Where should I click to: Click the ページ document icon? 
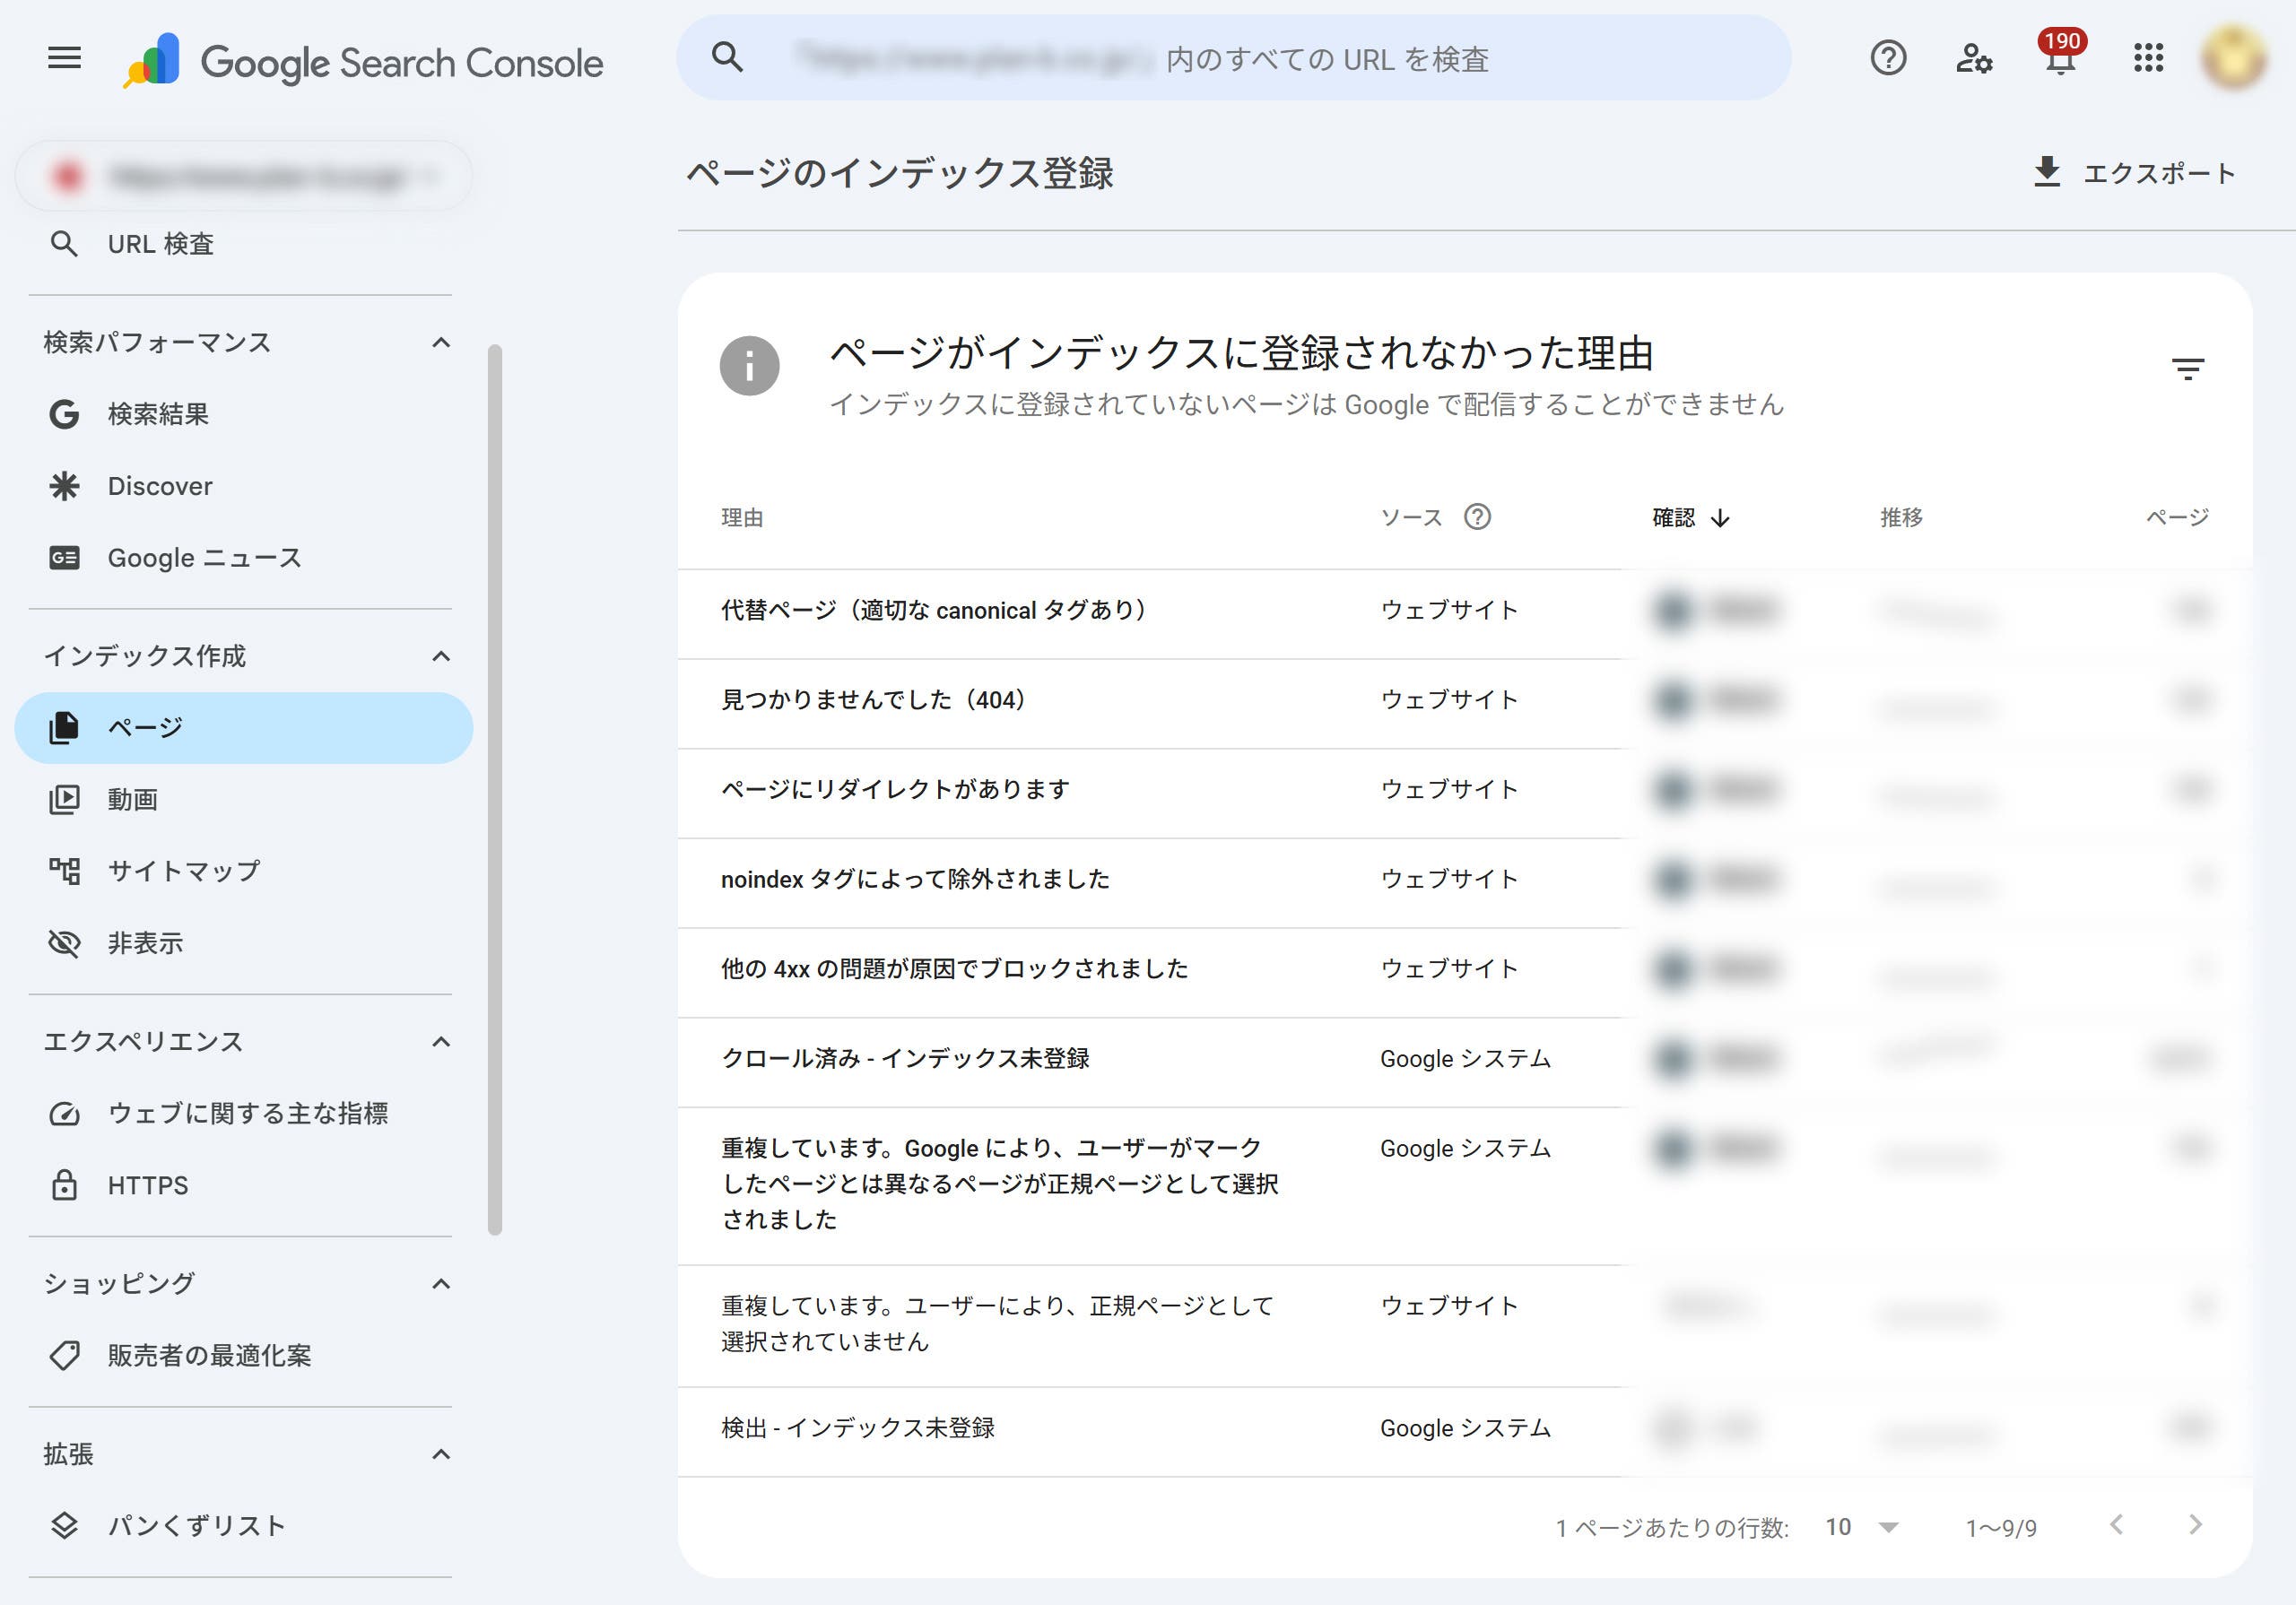(64, 728)
